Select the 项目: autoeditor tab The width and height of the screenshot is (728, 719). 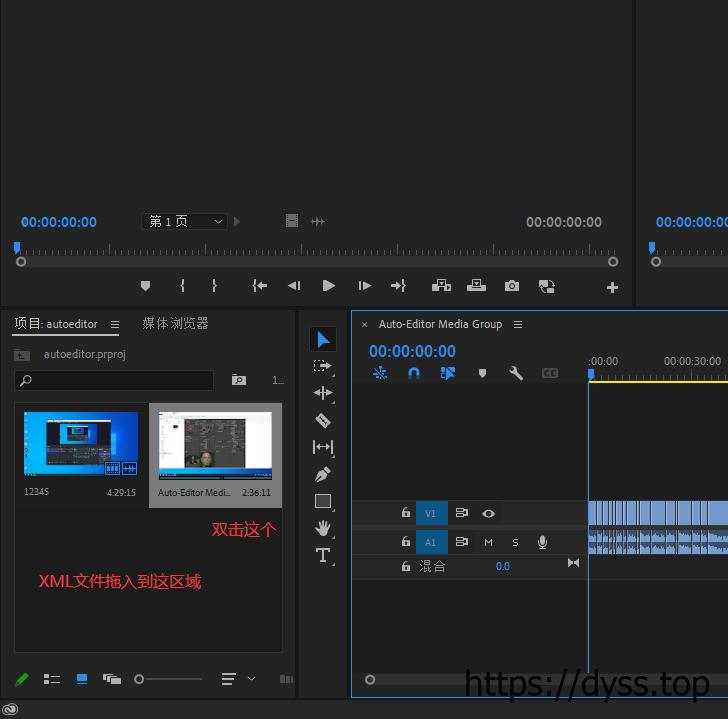tap(56, 324)
